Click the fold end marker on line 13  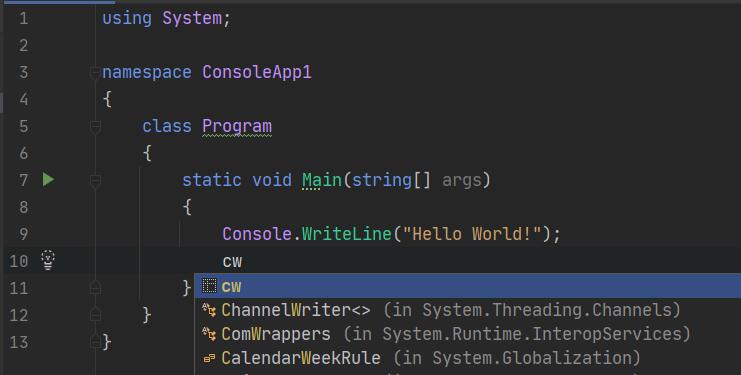pos(95,341)
